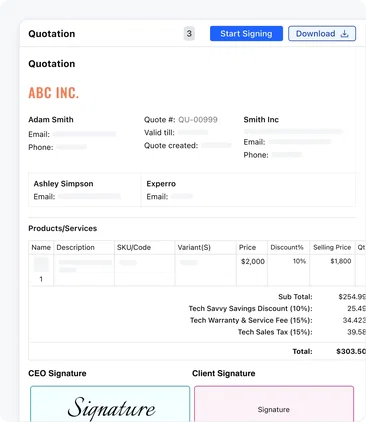Click the product thumbnail in row 1
Screen dimensions: 366x422
pyautogui.click(x=41, y=264)
